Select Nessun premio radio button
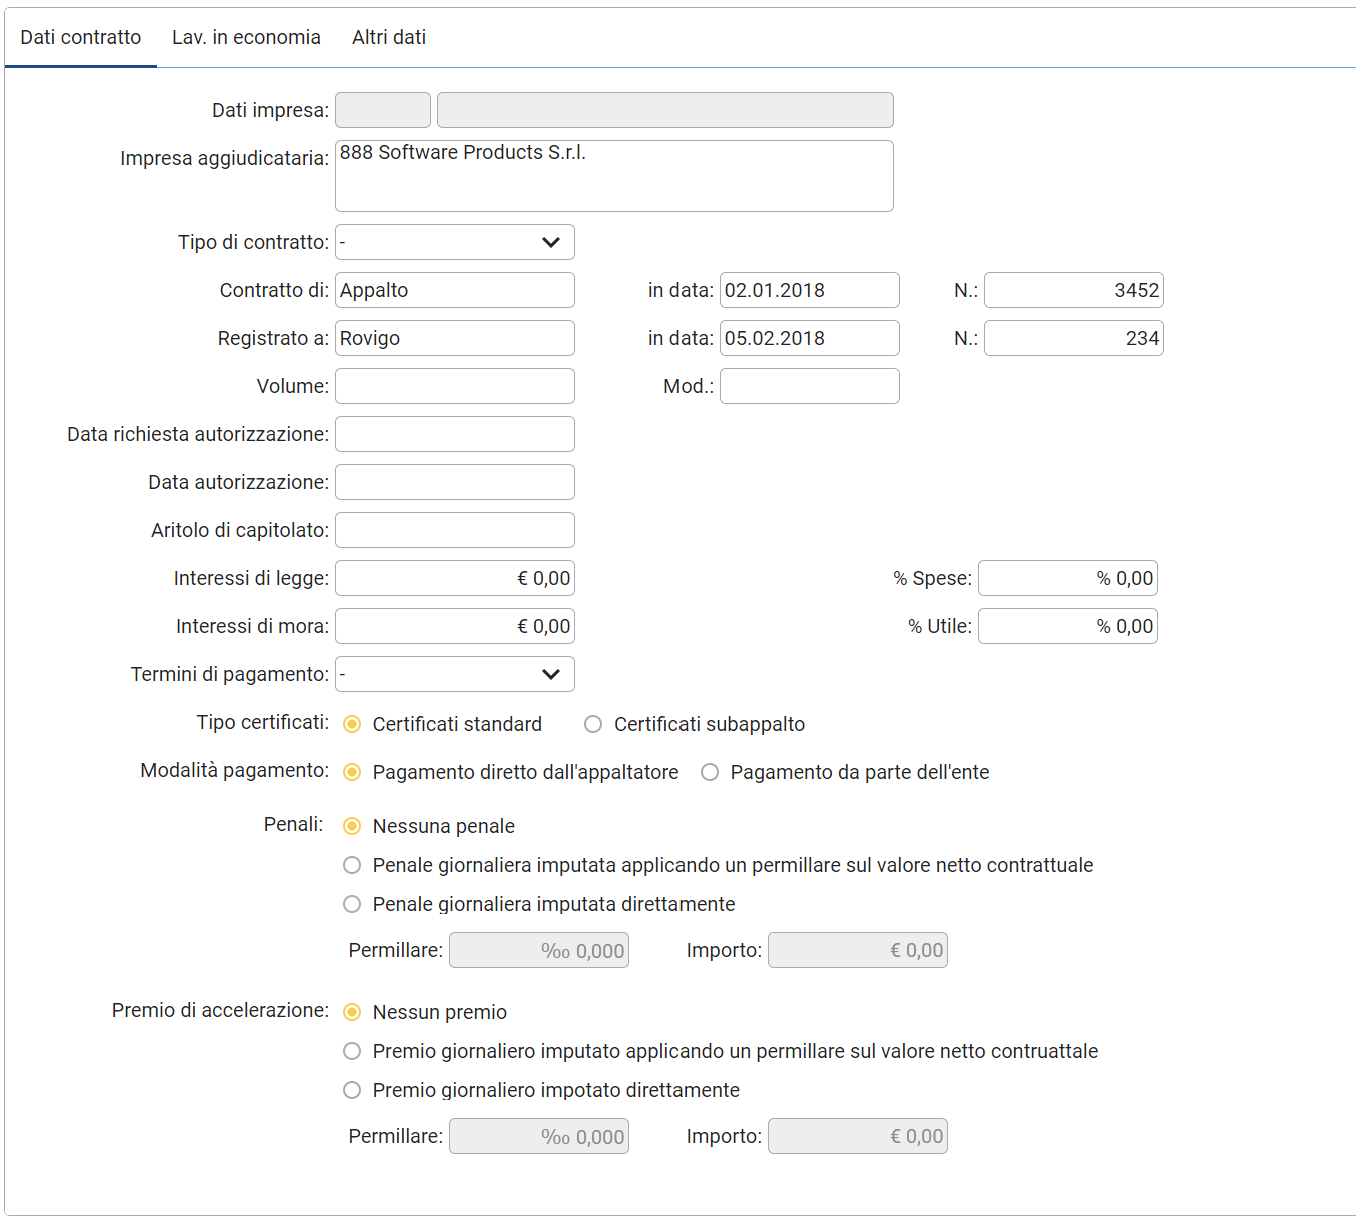1356x1220 pixels. 352,1012
